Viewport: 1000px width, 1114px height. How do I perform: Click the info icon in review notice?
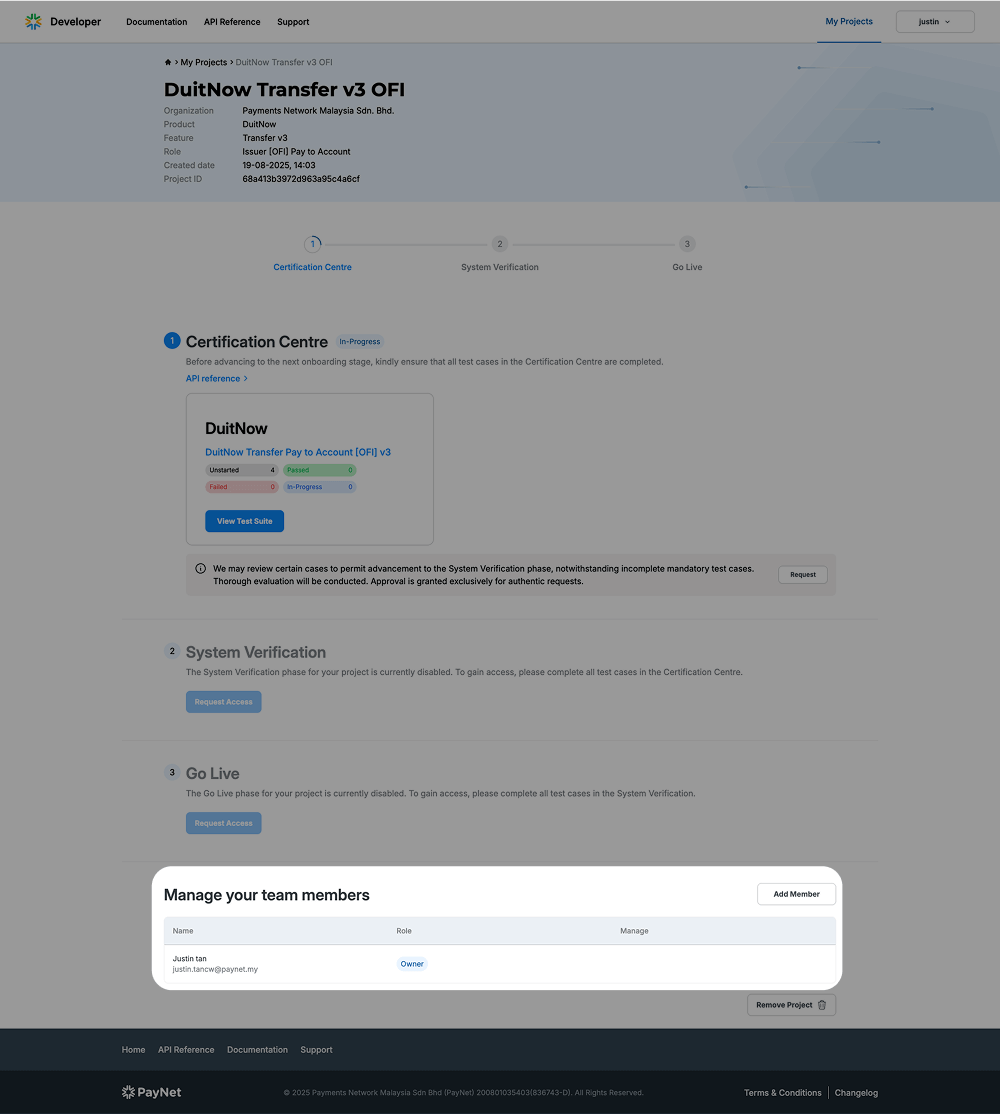click(200, 568)
